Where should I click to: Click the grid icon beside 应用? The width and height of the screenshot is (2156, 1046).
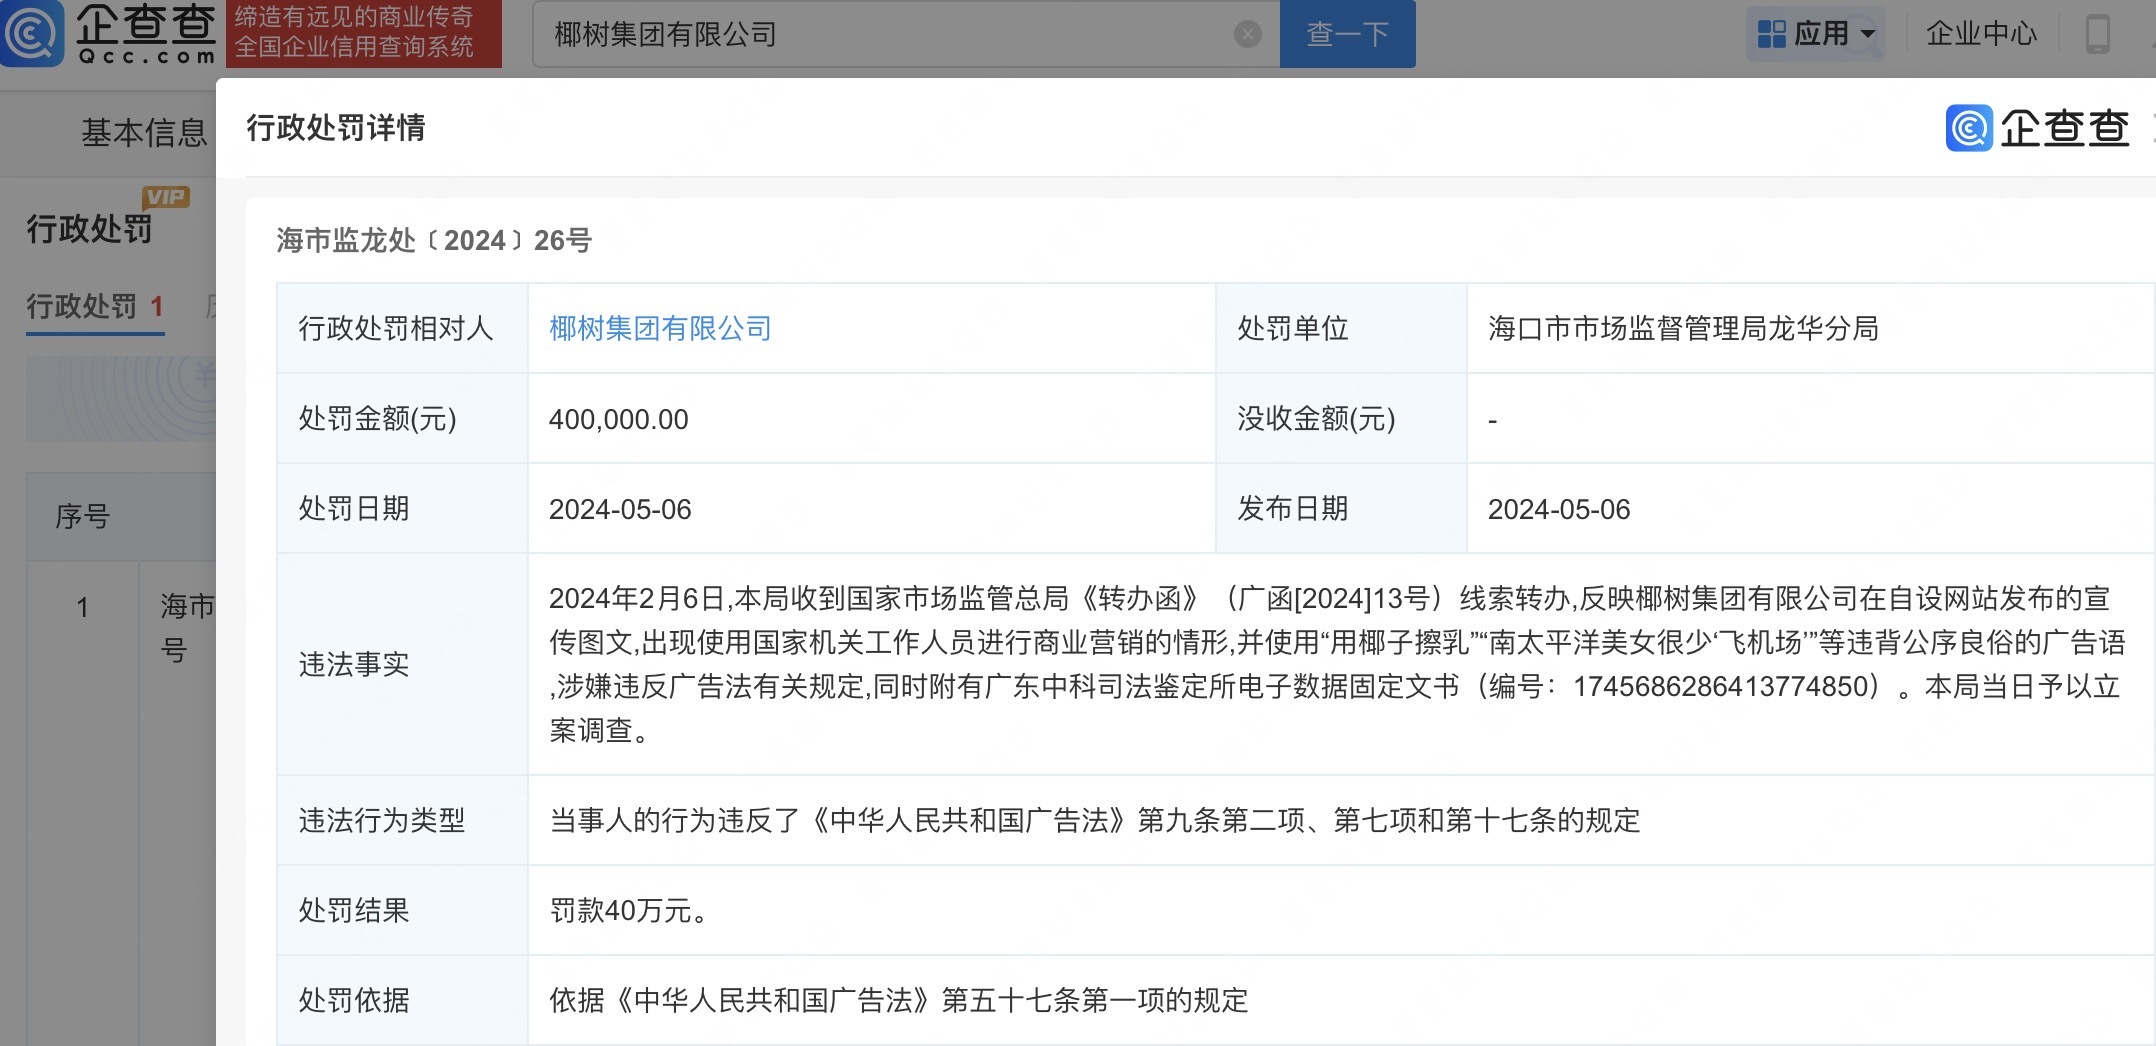pos(1771,34)
